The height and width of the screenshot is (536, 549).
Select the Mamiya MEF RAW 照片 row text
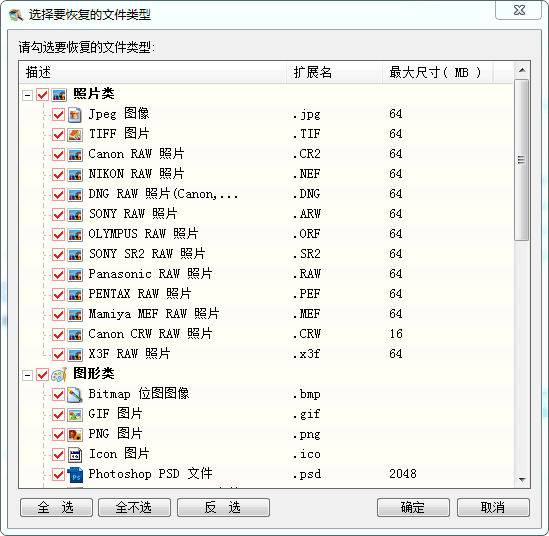154,314
